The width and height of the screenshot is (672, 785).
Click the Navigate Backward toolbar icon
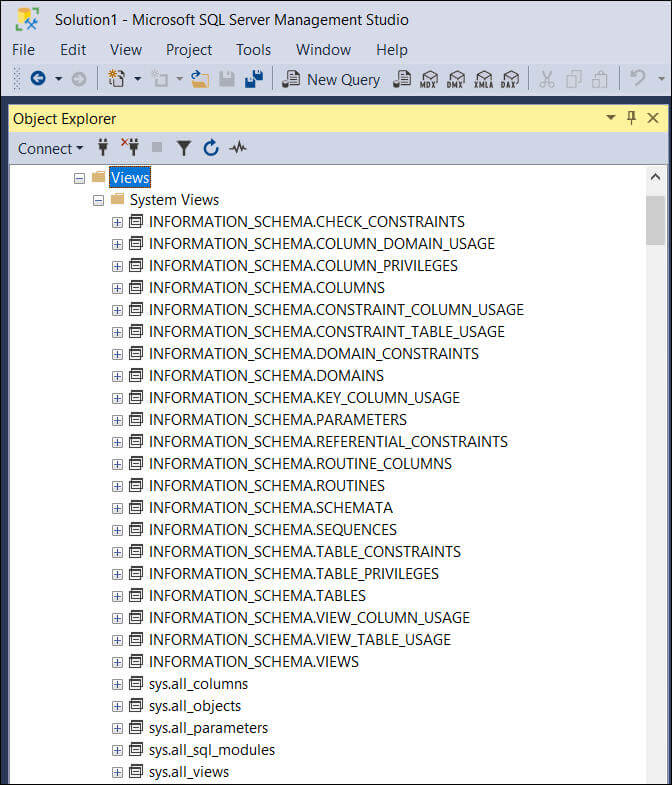(x=38, y=79)
